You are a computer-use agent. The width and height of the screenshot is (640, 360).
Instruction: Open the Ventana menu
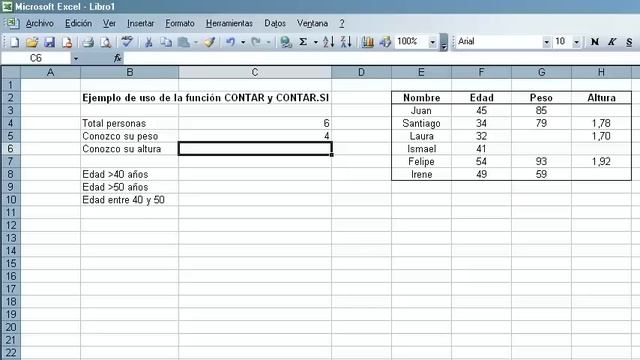[312, 24]
